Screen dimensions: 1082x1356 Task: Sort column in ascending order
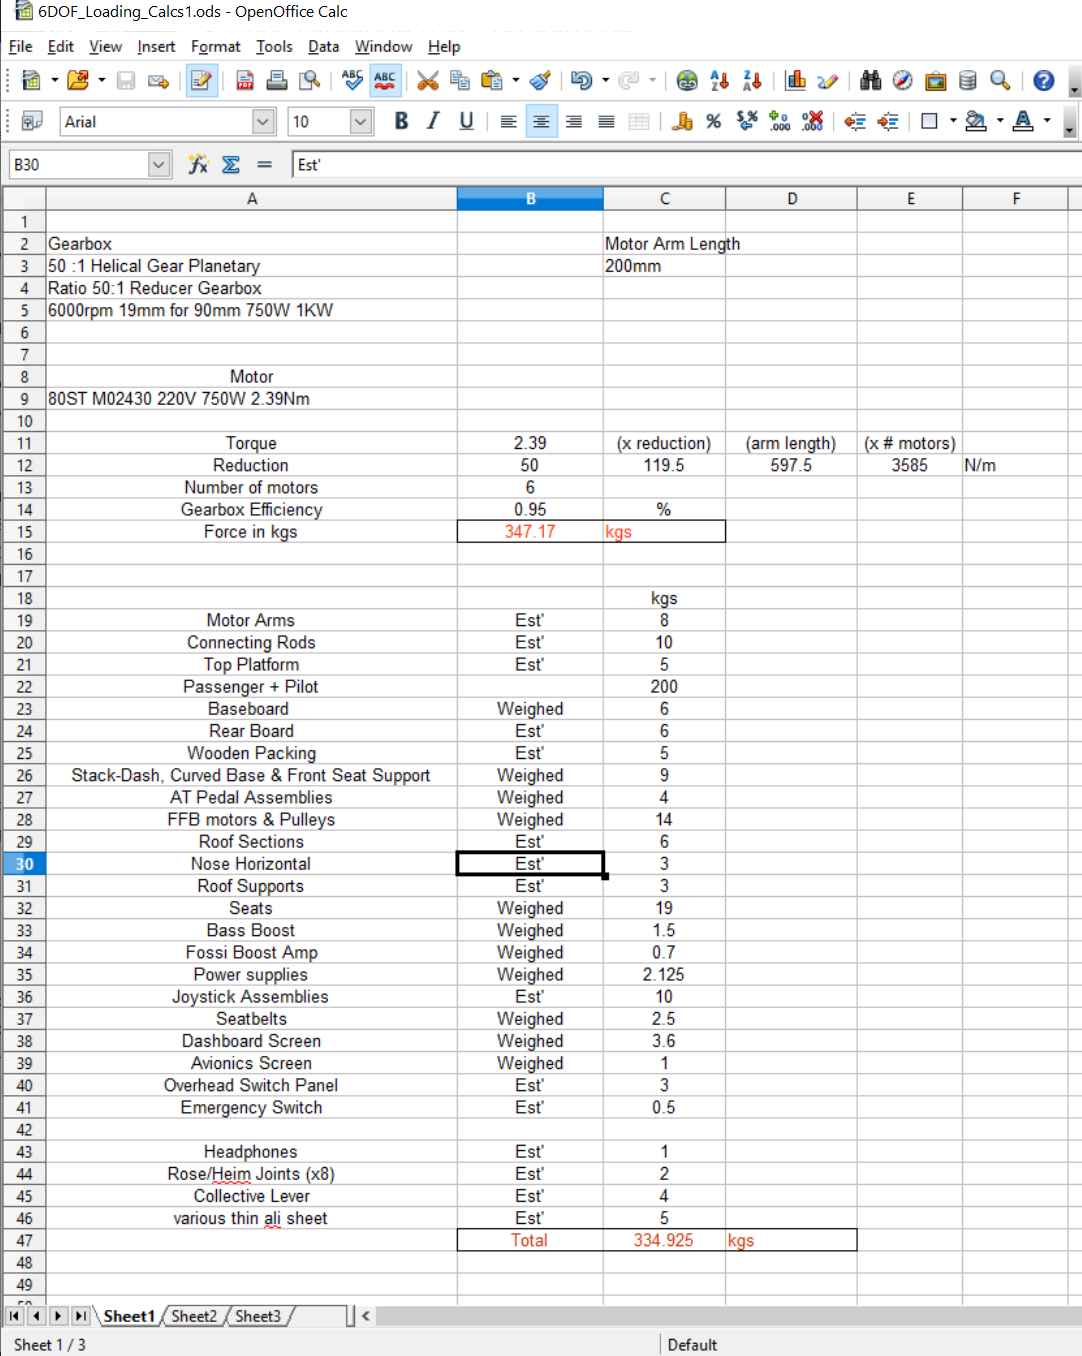pos(719,81)
